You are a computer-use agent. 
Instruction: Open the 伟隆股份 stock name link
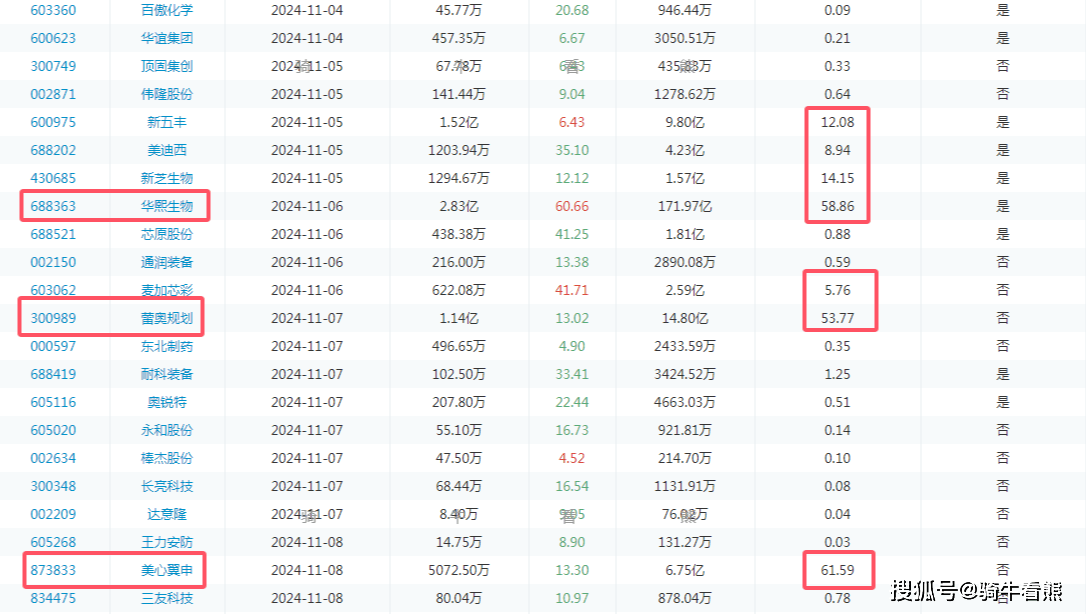(x=166, y=94)
